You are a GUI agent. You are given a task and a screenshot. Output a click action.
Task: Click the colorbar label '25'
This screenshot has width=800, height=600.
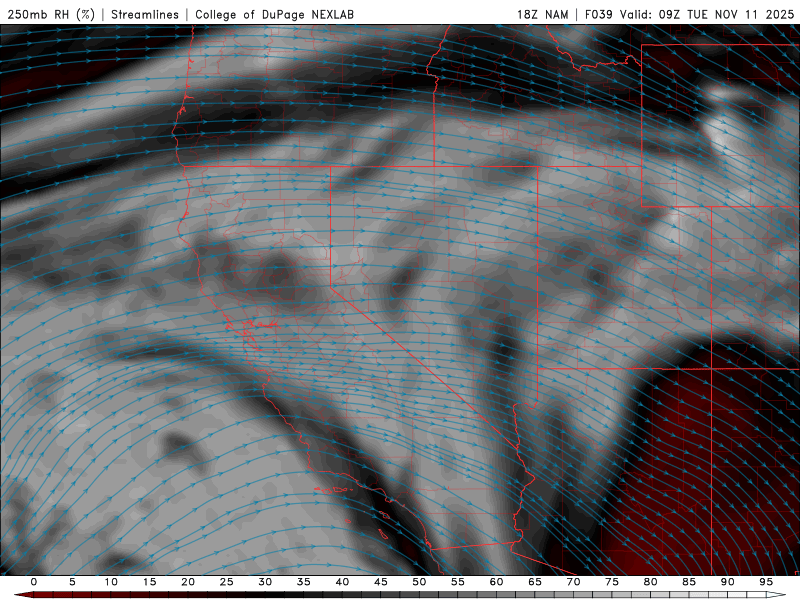point(227,582)
